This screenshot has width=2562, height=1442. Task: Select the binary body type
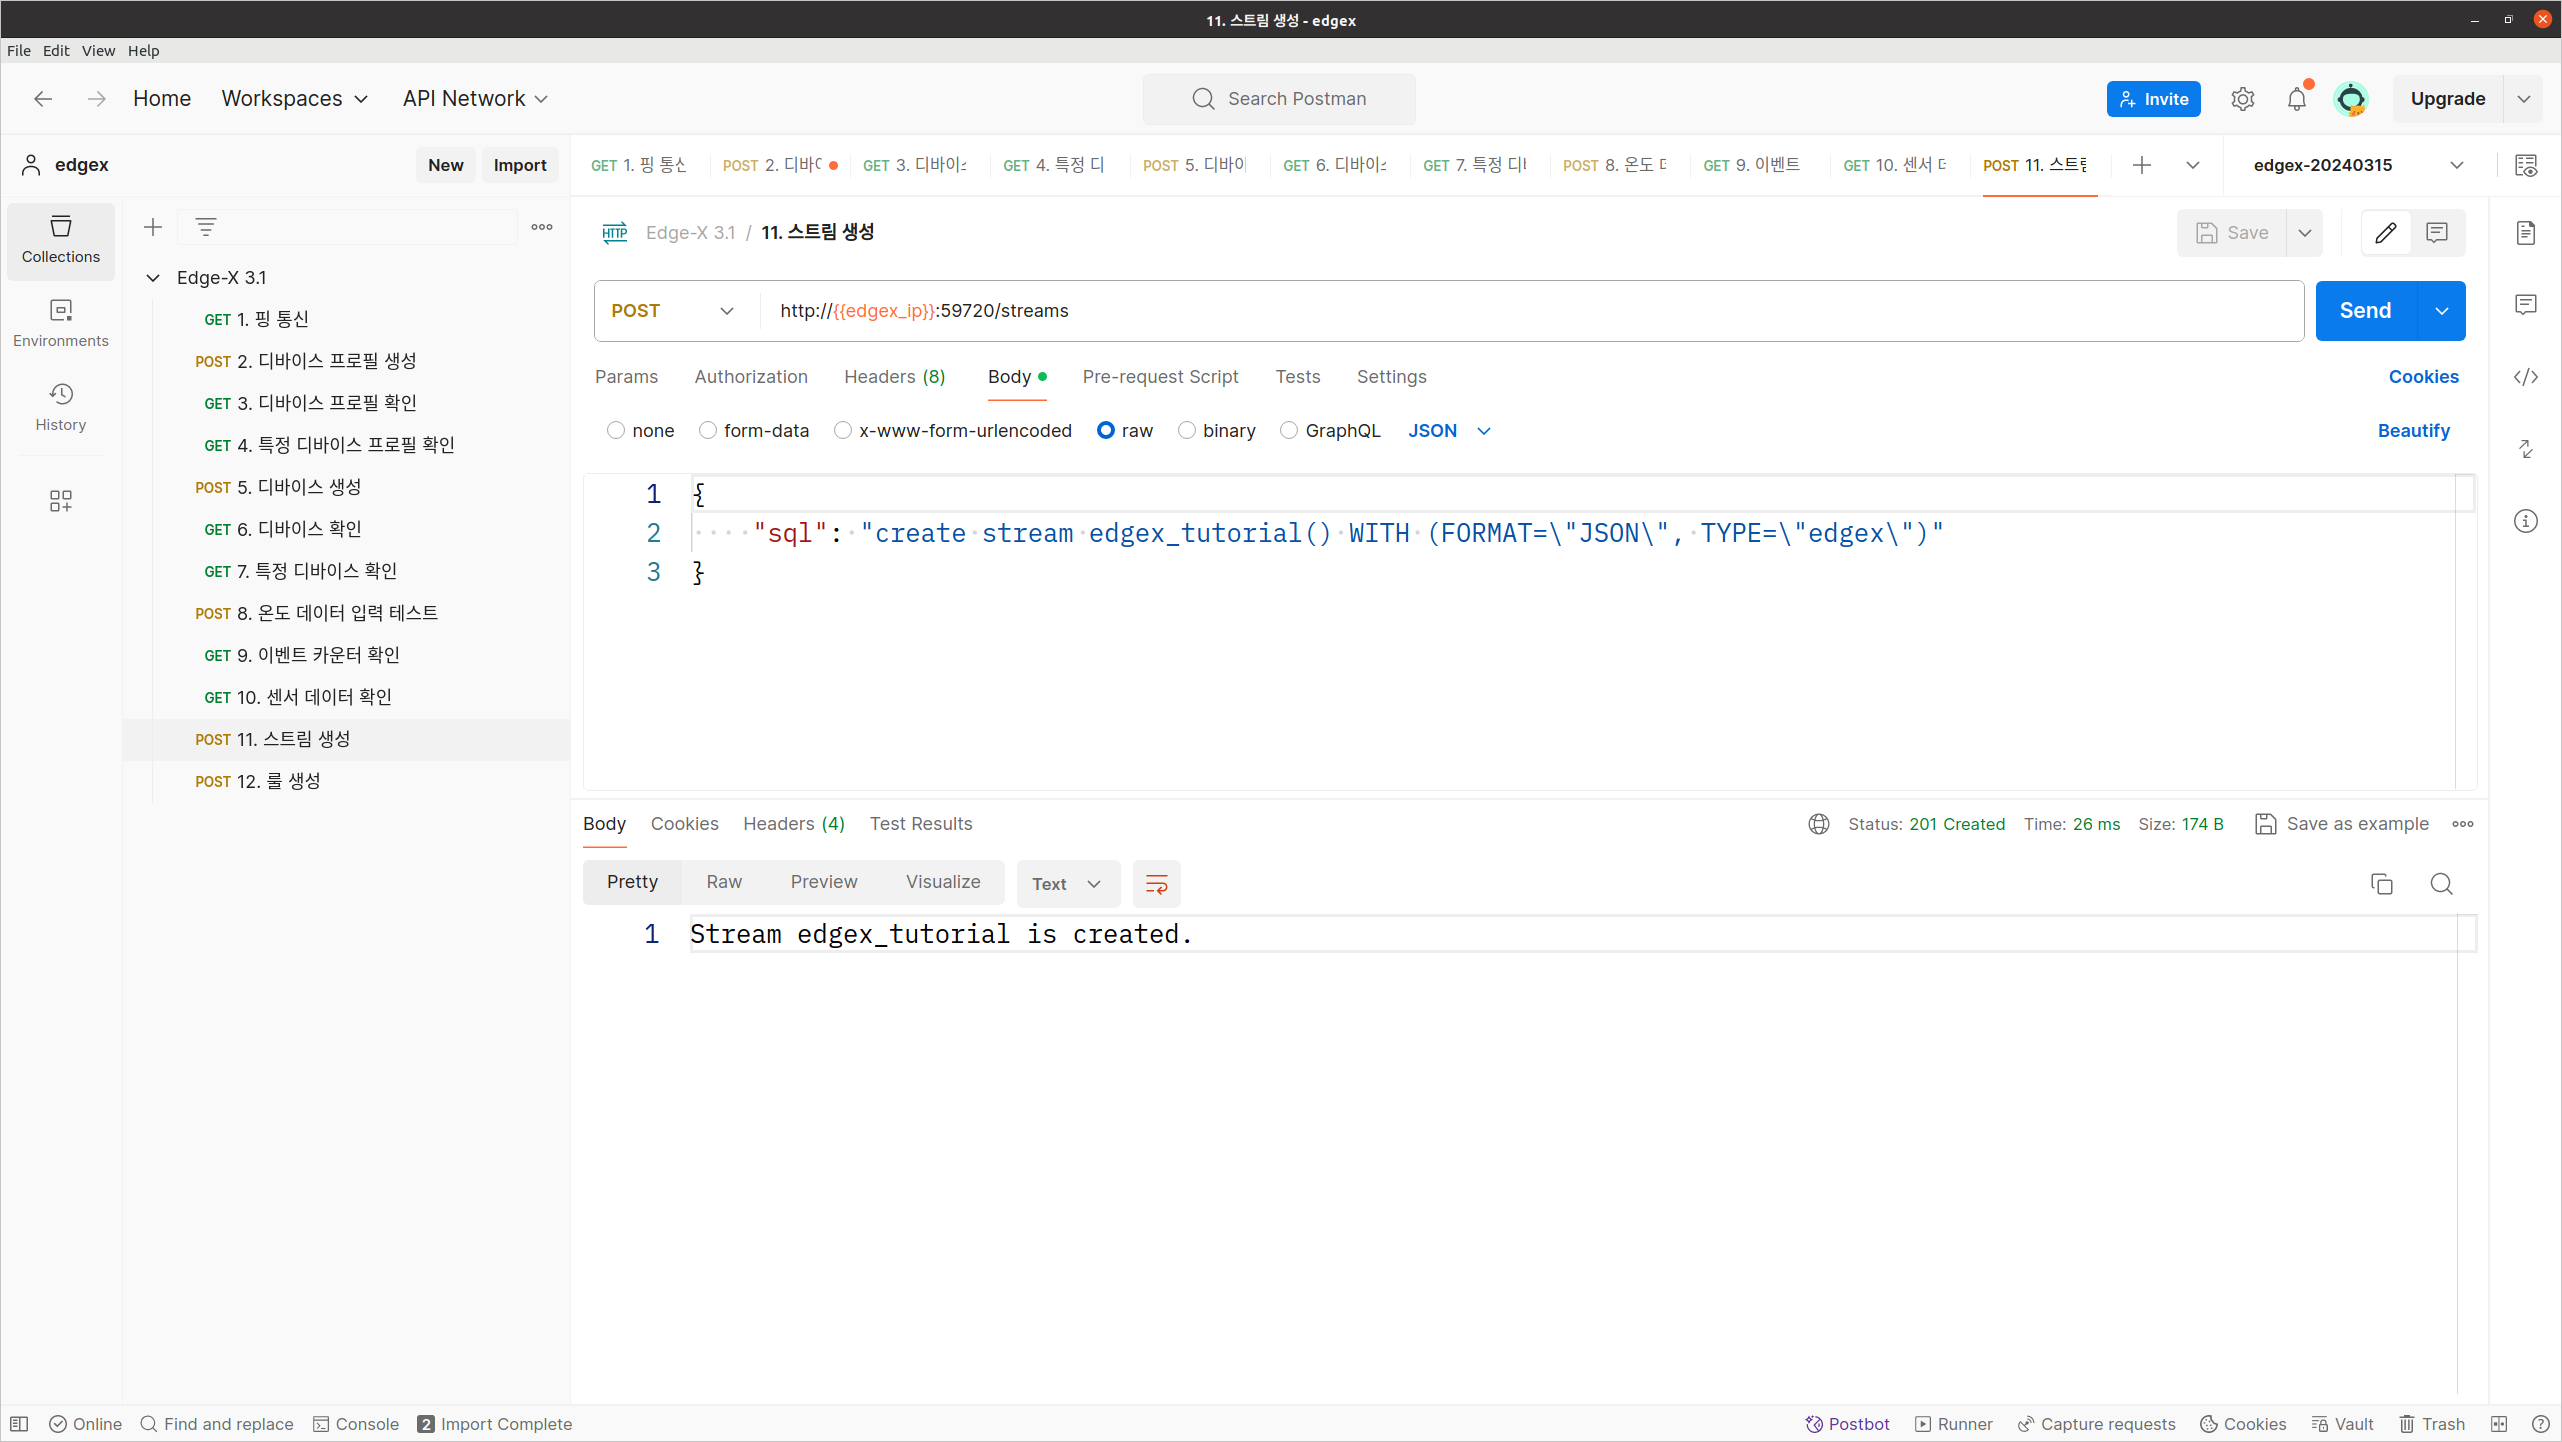pos(1187,430)
